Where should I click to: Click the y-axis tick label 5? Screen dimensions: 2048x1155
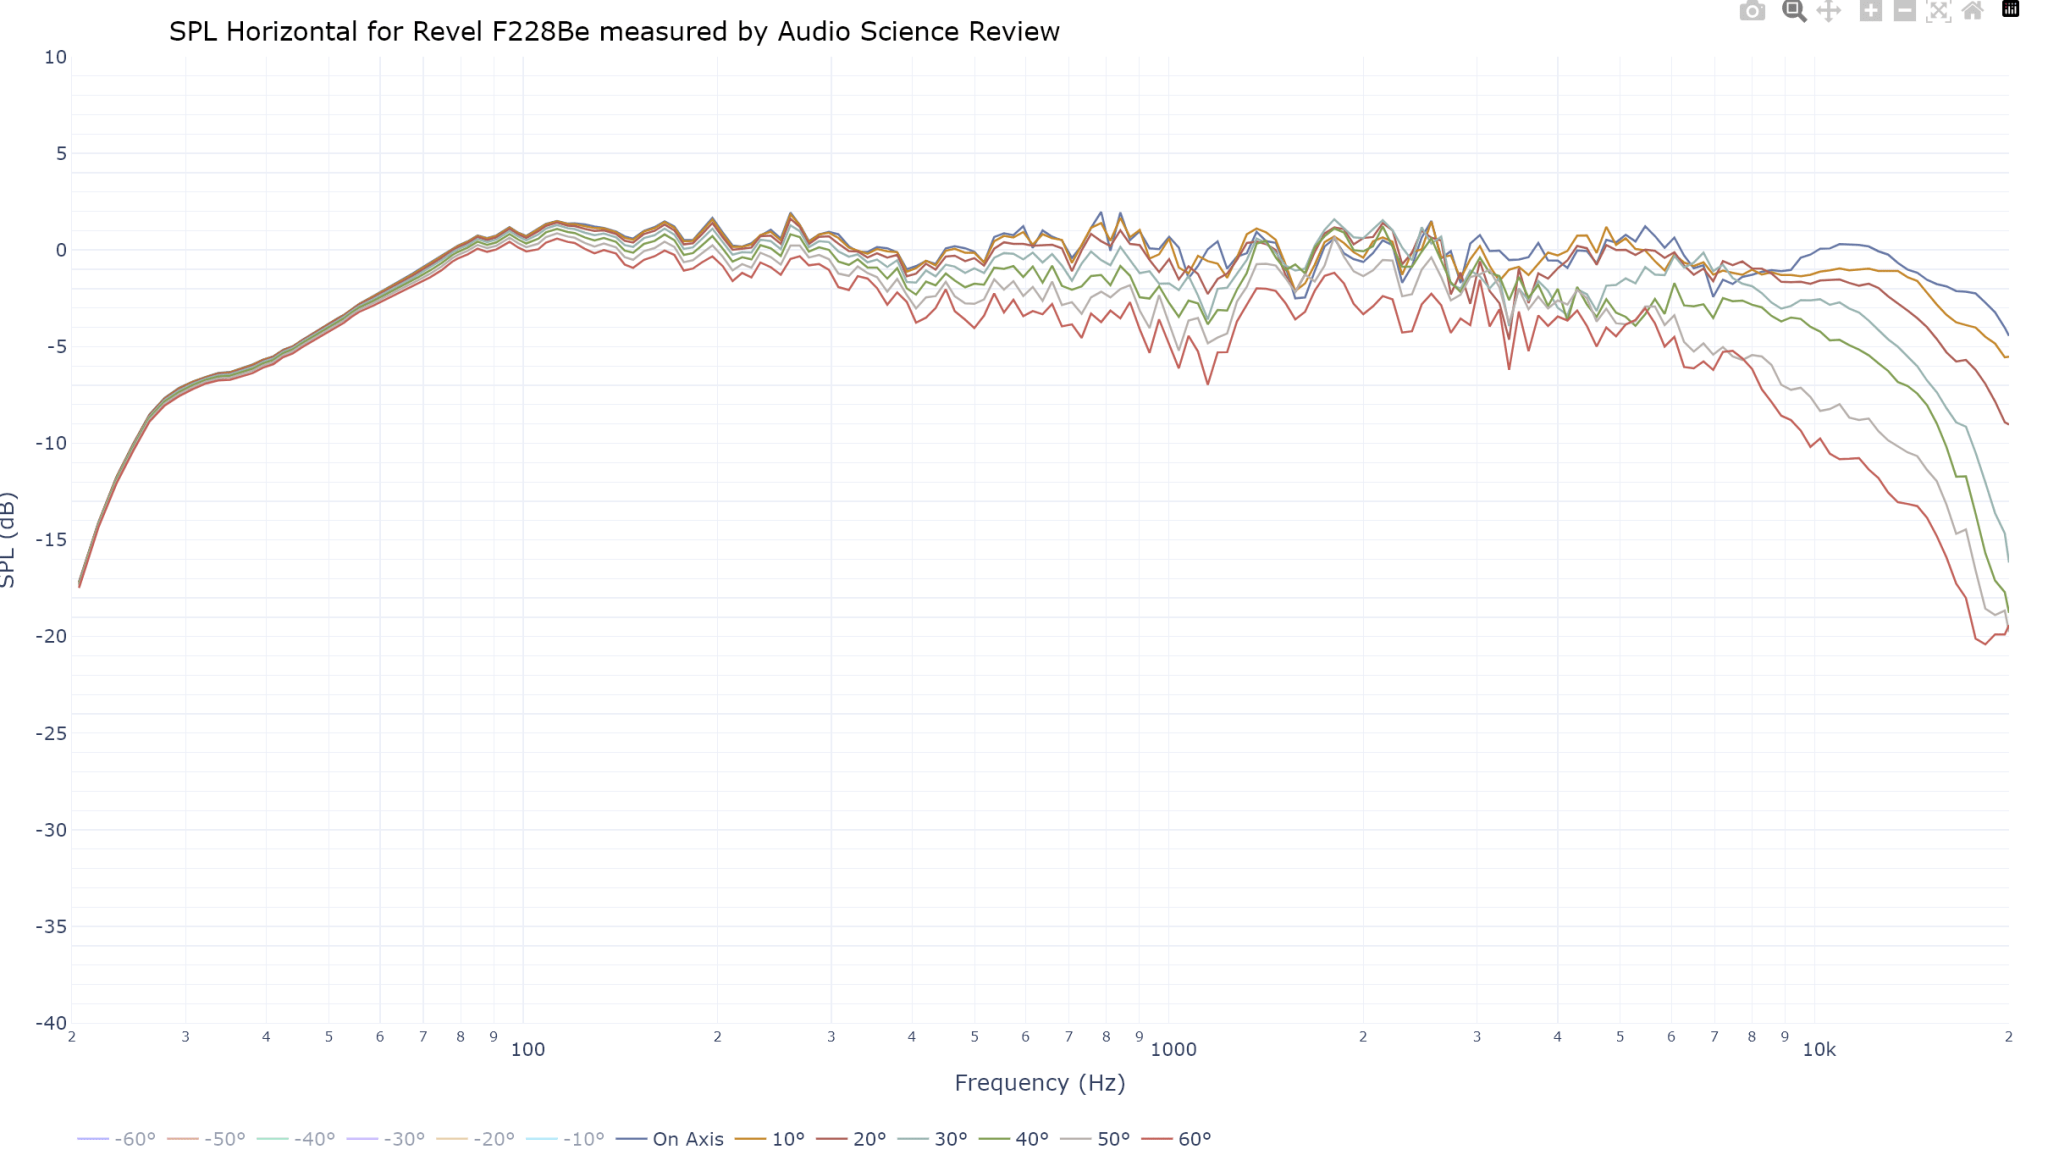tap(61, 153)
